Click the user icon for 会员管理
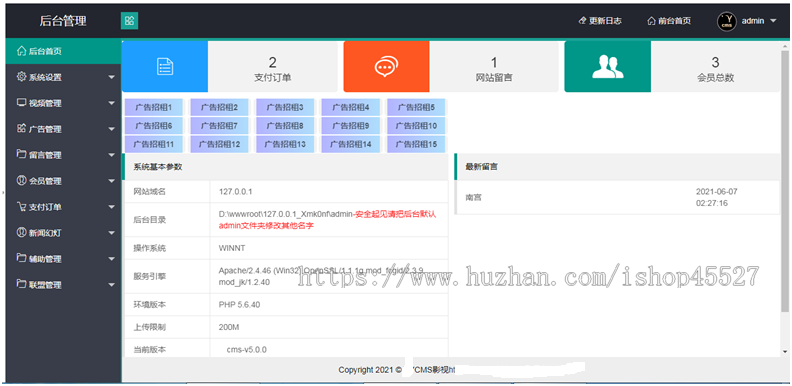Viewport: 792px width, 386px height. pyautogui.click(x=21, y=180)
